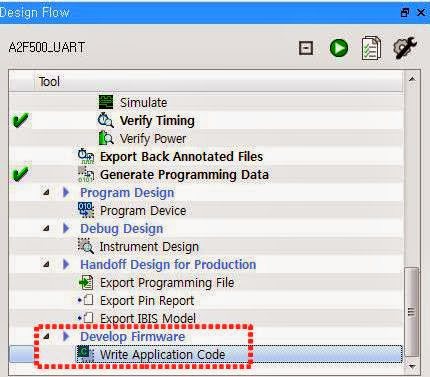This screenshot has height=377, width=430.
Task: Select Export IBIS Model item
Action: (x=148, y=318)
